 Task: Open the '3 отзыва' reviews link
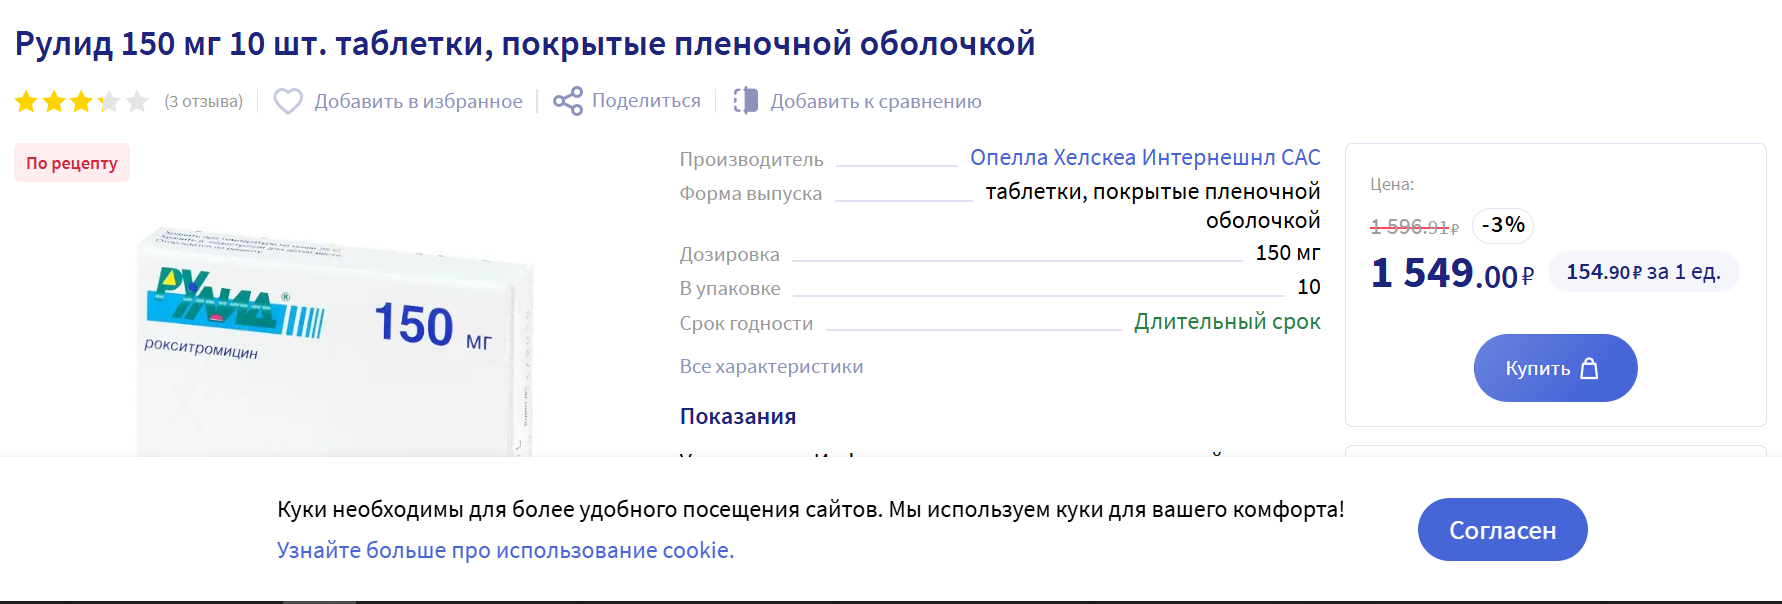[x=204, y=101]
